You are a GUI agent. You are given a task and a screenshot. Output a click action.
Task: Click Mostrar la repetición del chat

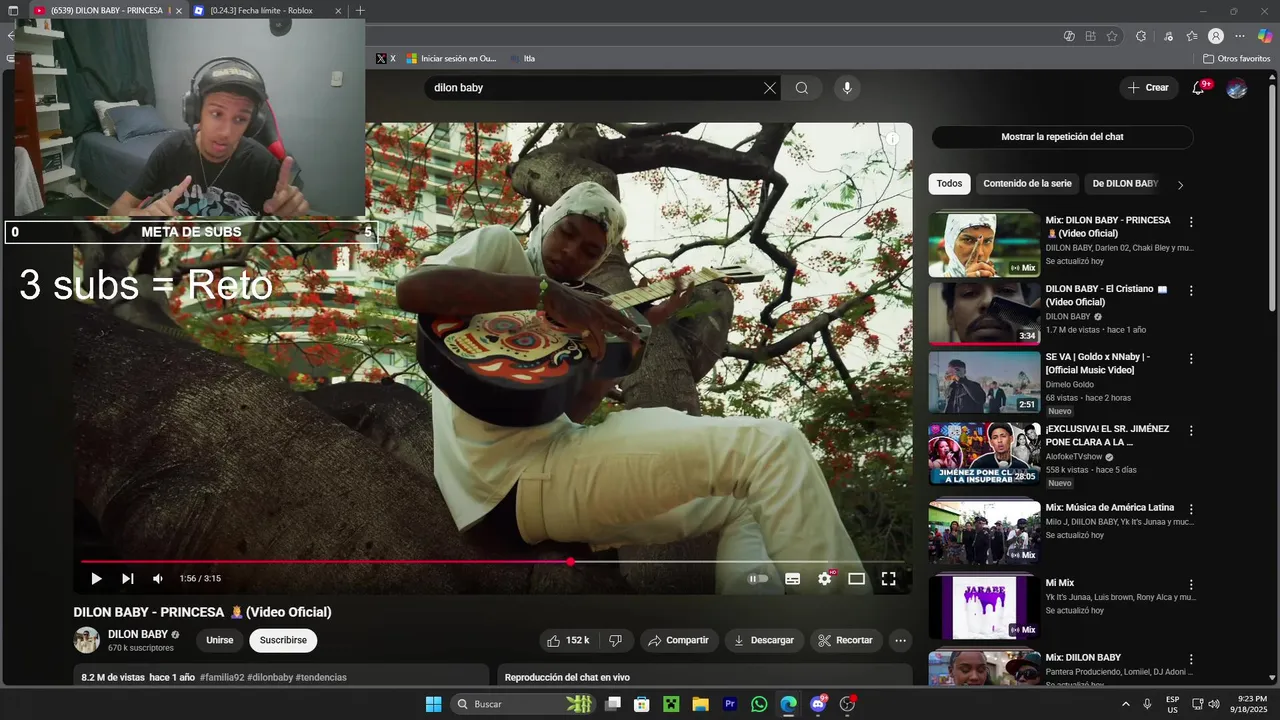(x=1062, y=137)
